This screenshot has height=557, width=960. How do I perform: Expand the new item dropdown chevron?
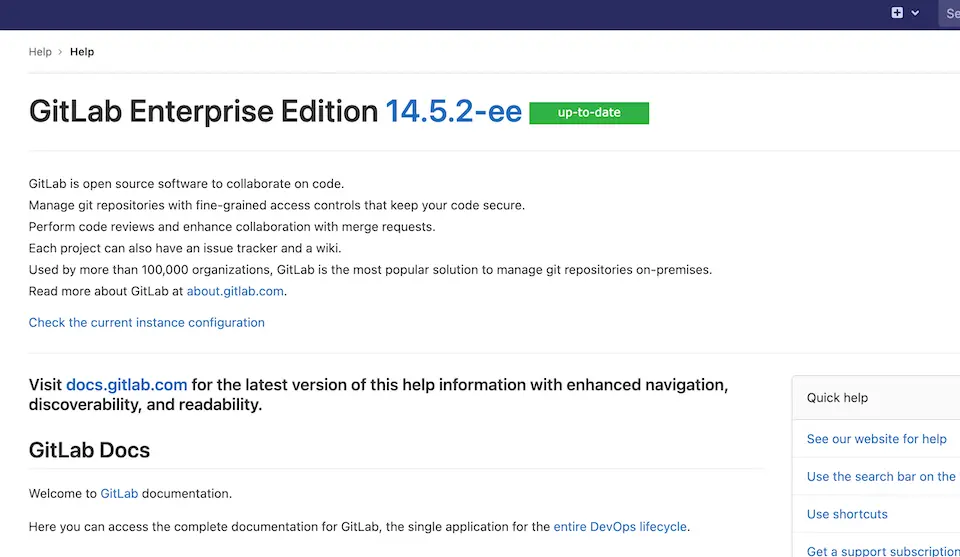click(915, 13)
